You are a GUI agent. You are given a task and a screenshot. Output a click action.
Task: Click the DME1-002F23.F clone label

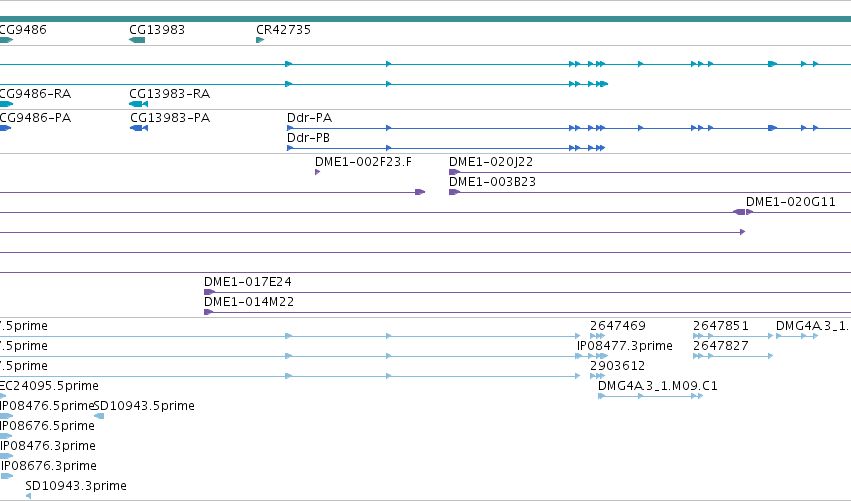363,162
